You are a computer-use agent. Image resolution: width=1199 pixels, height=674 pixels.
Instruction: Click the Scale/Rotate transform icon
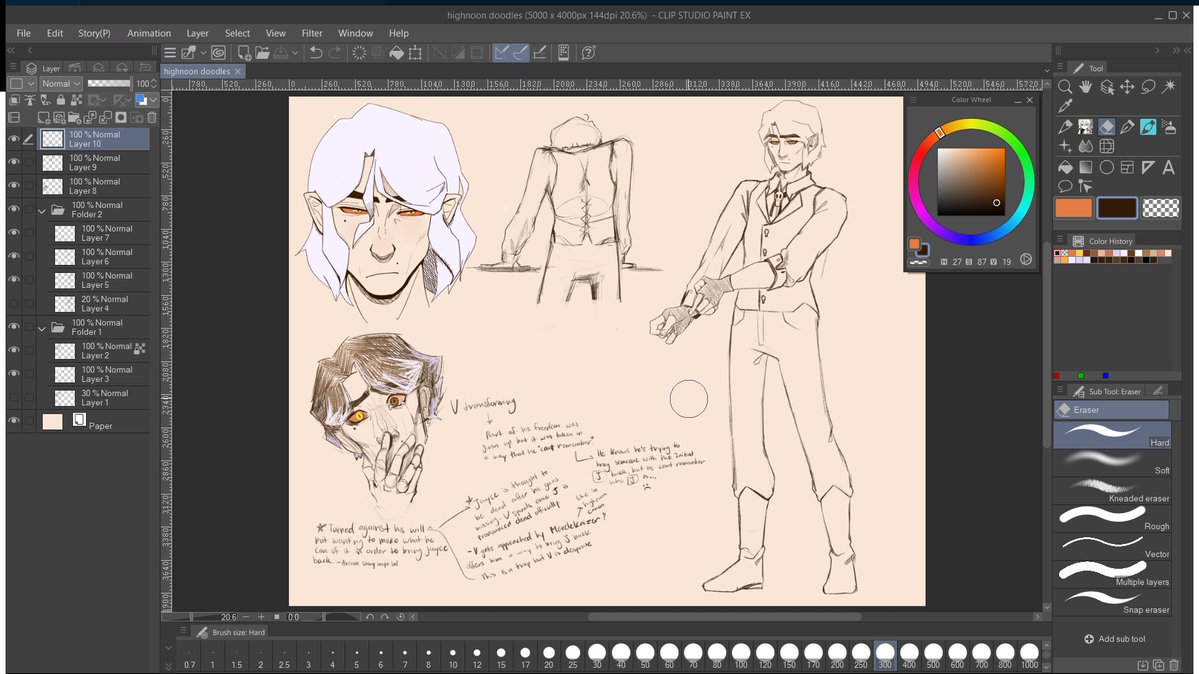pos(415,53)
